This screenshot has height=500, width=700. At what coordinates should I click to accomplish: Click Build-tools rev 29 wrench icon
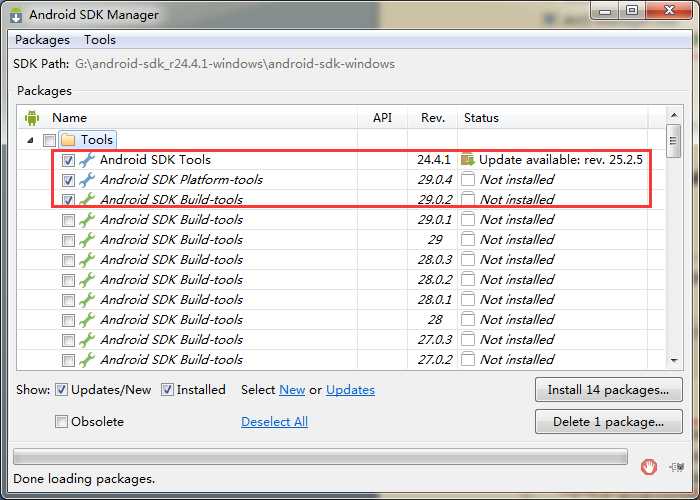click(87, 240)
